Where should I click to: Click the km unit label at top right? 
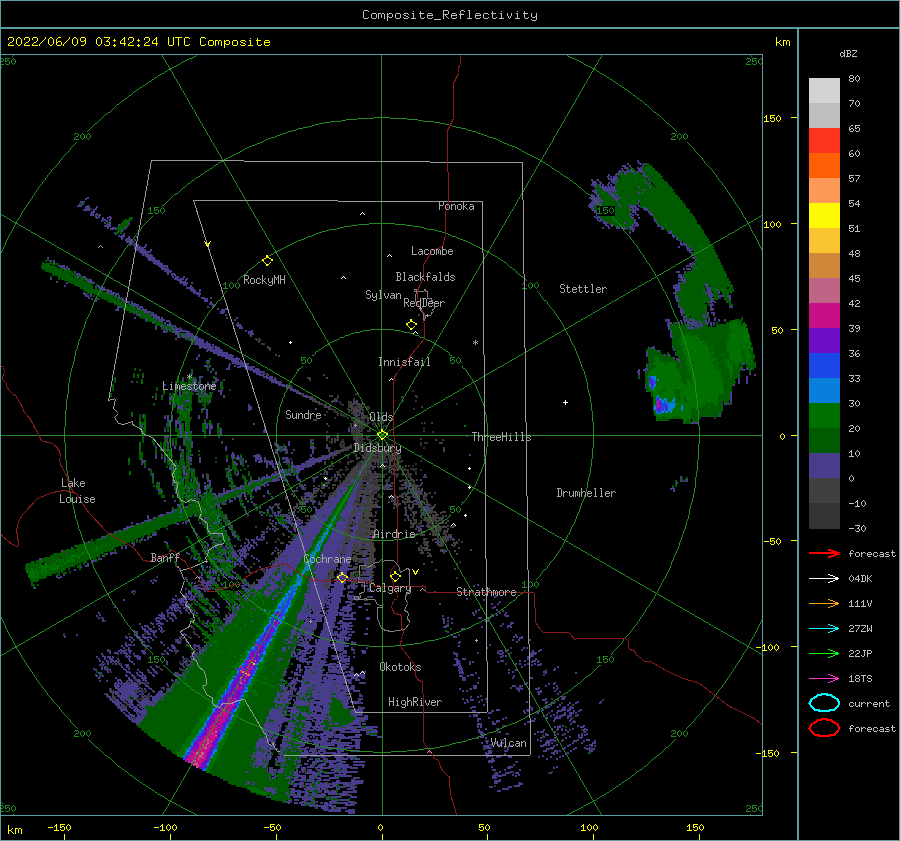782,42
